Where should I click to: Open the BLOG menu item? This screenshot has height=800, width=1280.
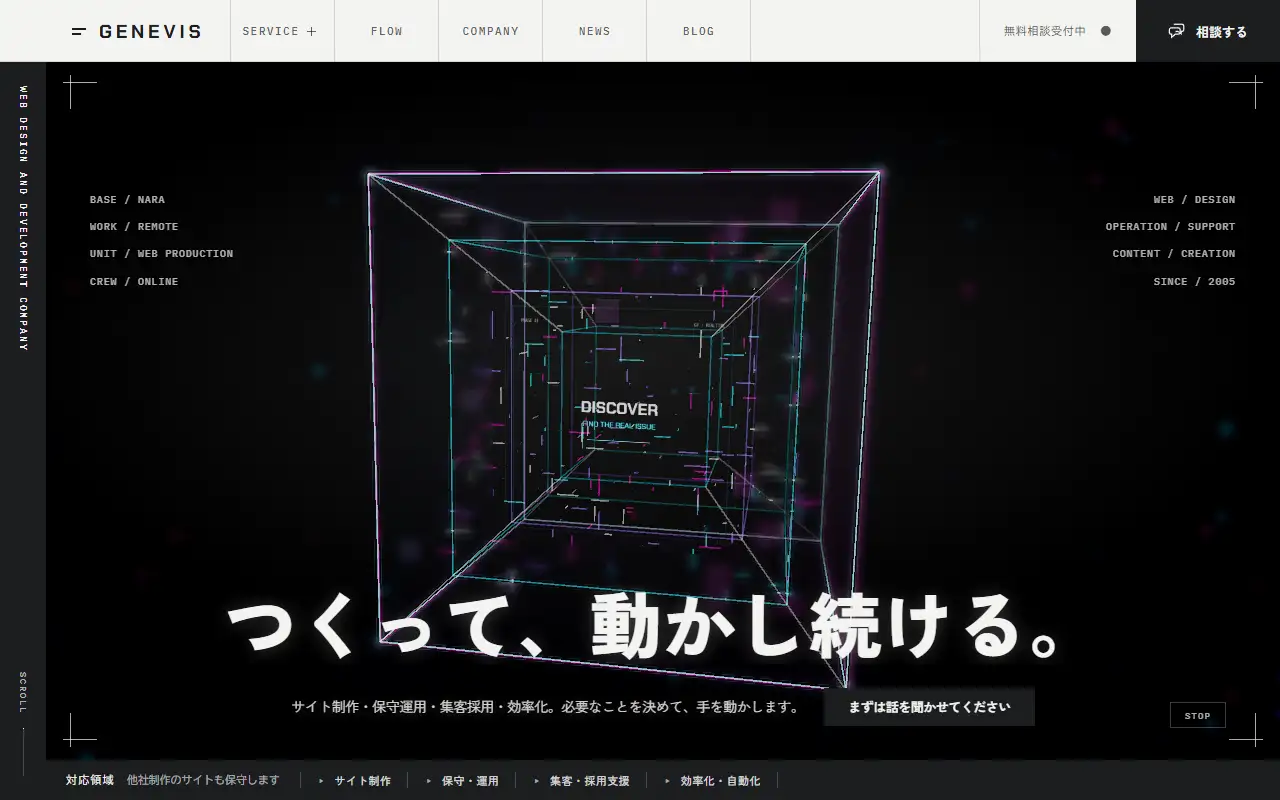pos(699,31)
